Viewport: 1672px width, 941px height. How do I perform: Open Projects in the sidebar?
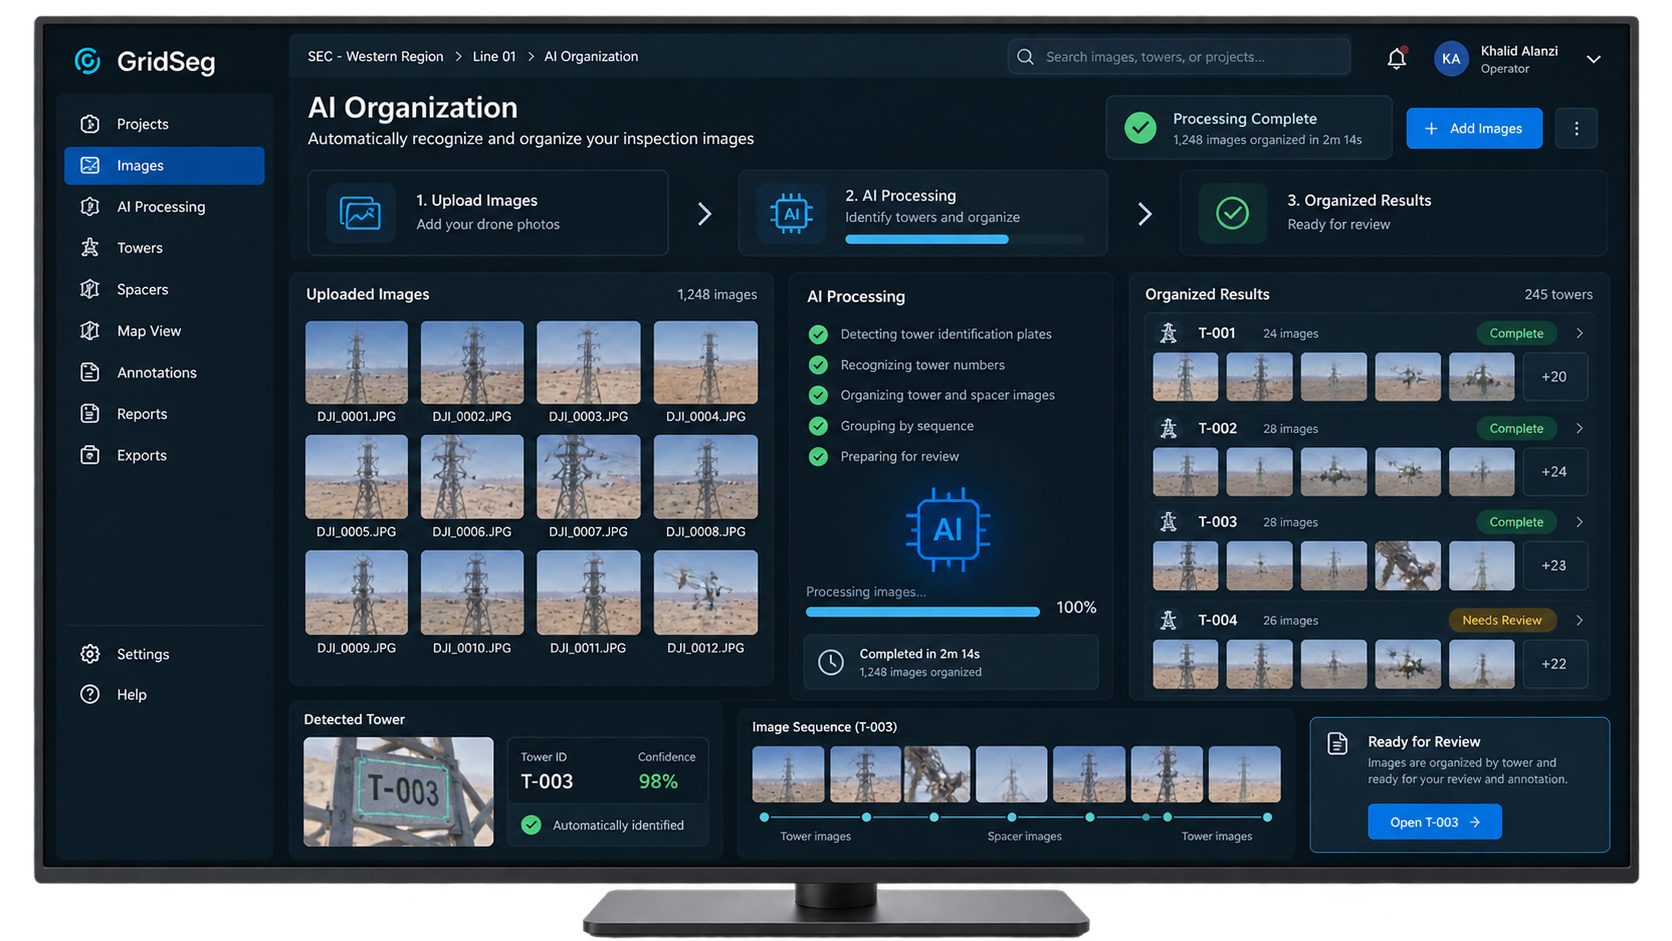[164, 124]
